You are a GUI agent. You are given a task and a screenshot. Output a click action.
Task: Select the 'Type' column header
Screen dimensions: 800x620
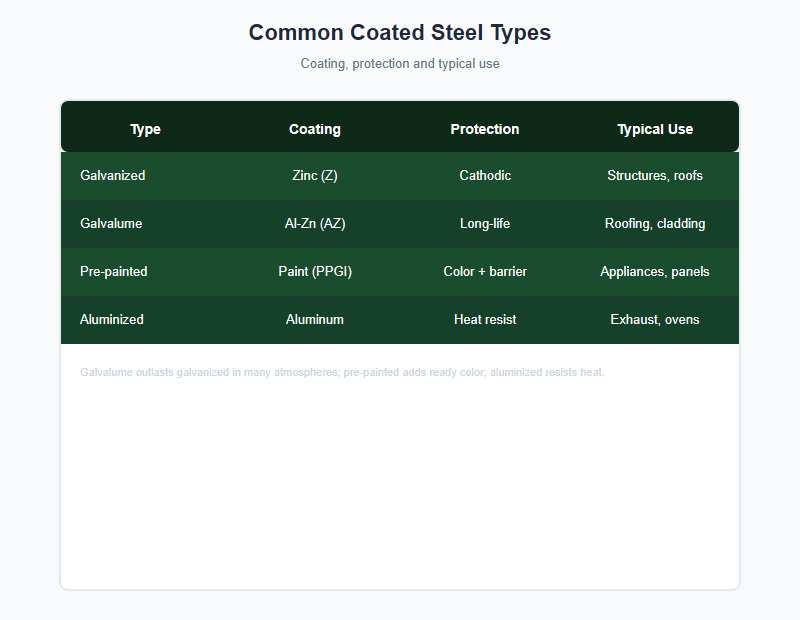click(145, 129)
